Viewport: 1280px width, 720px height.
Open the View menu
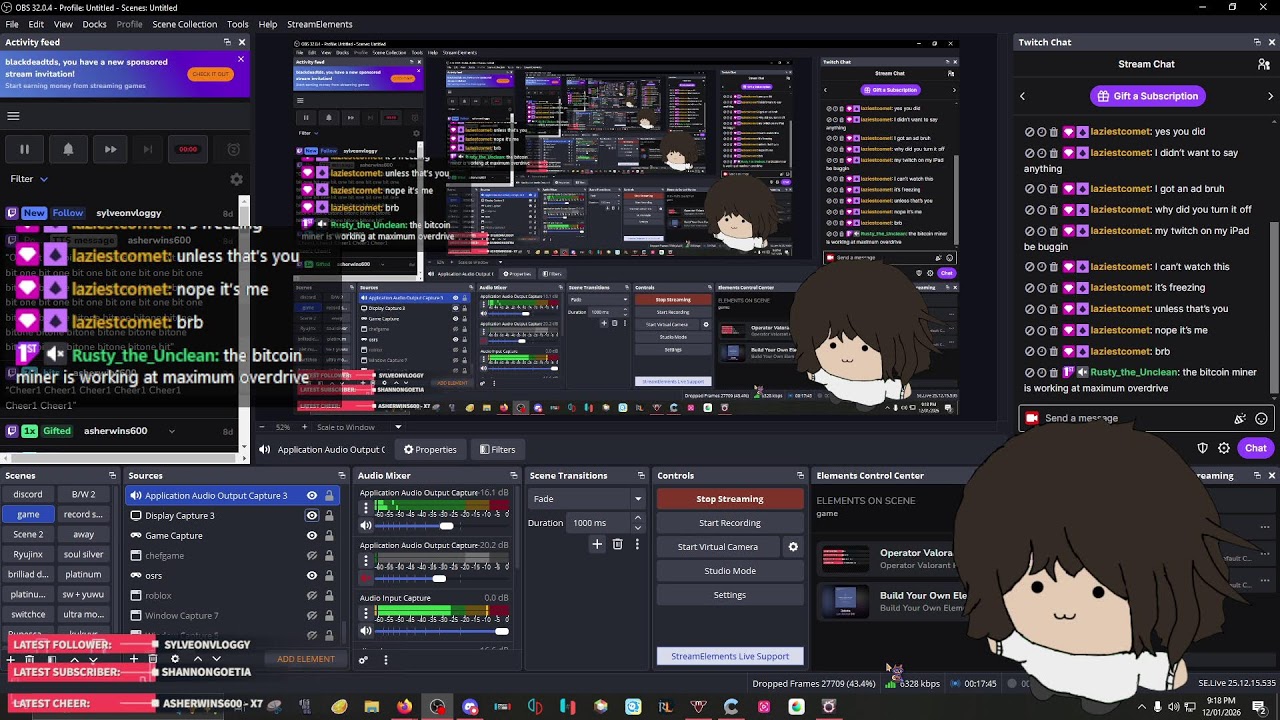(x=63, y=24)
